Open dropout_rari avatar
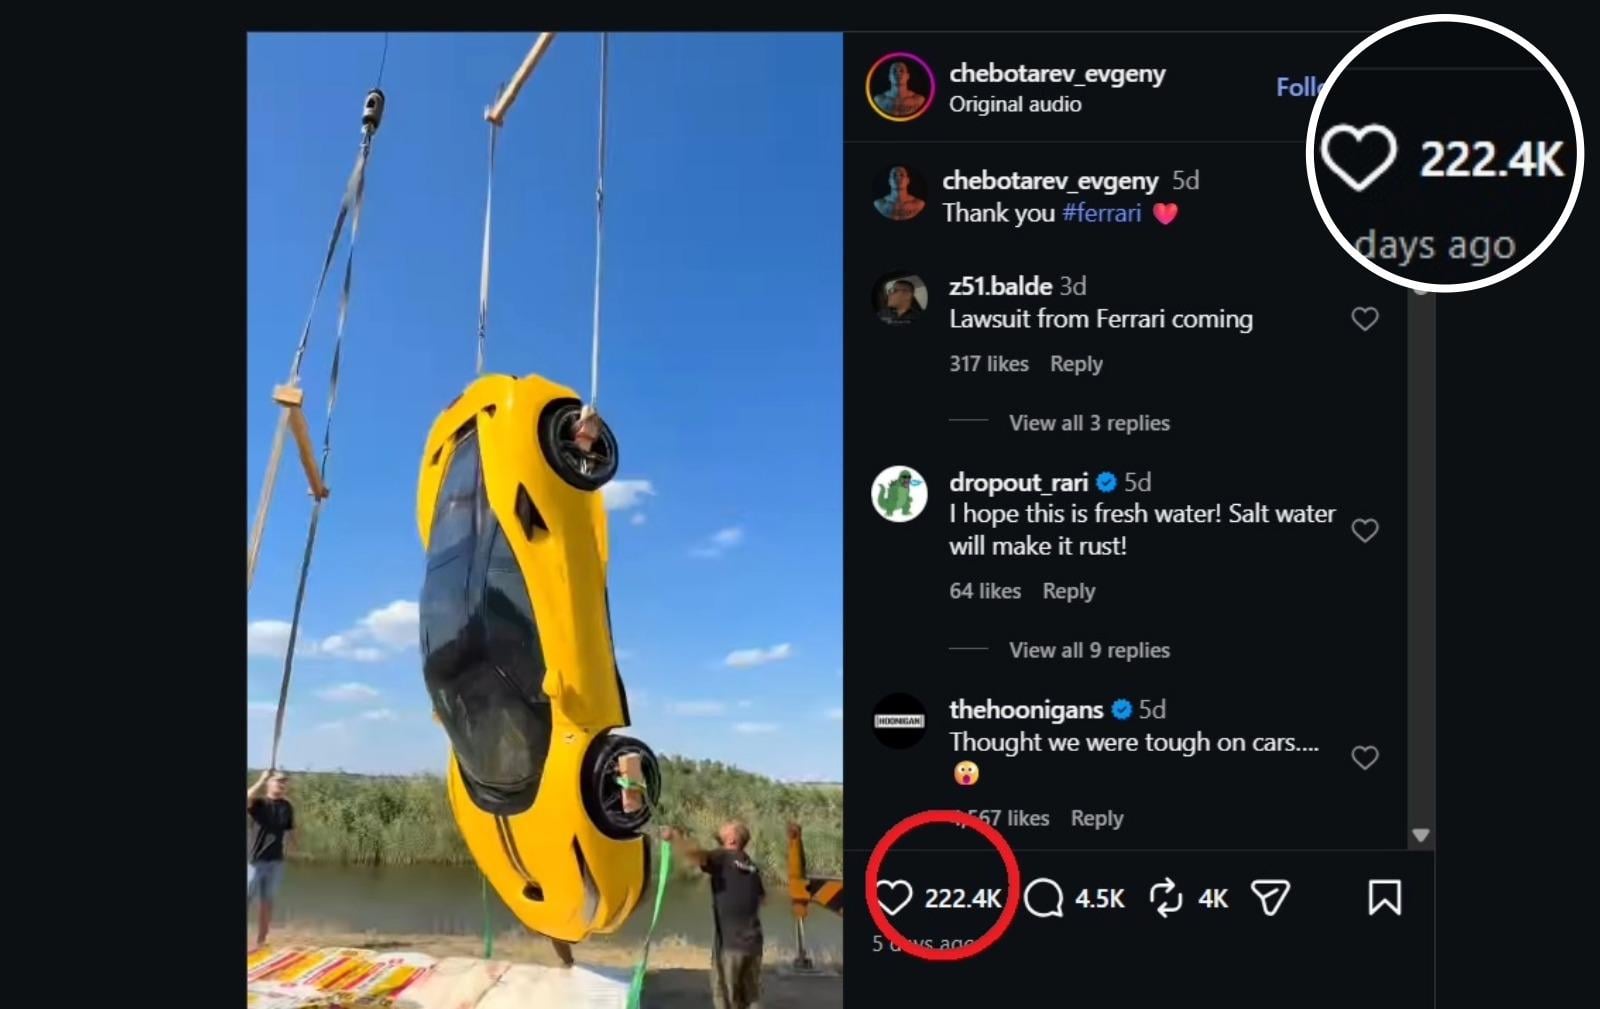The height and width of the screenshot is (1009, 1600). tap(899, 494)
